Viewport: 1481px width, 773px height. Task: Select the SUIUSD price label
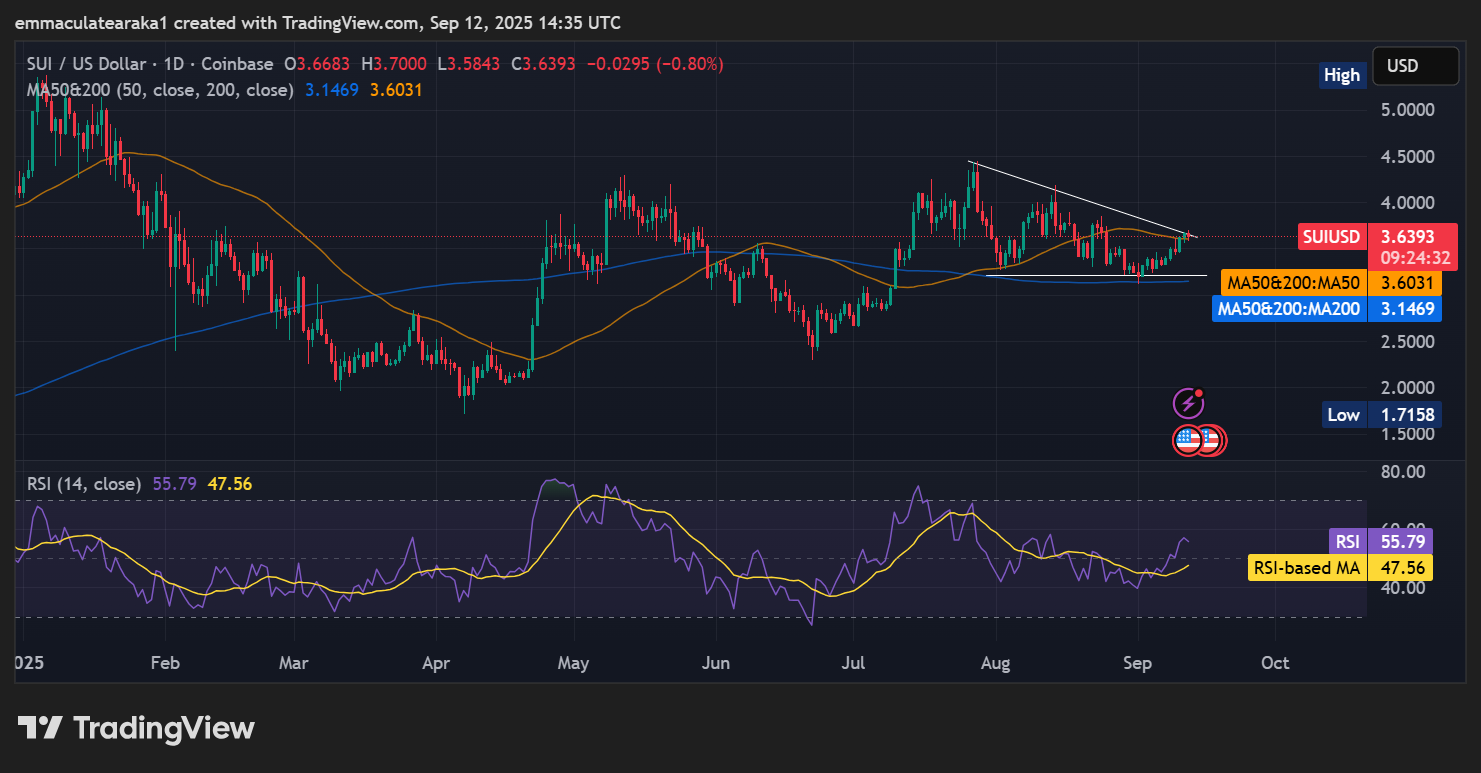pos(1331,237)
